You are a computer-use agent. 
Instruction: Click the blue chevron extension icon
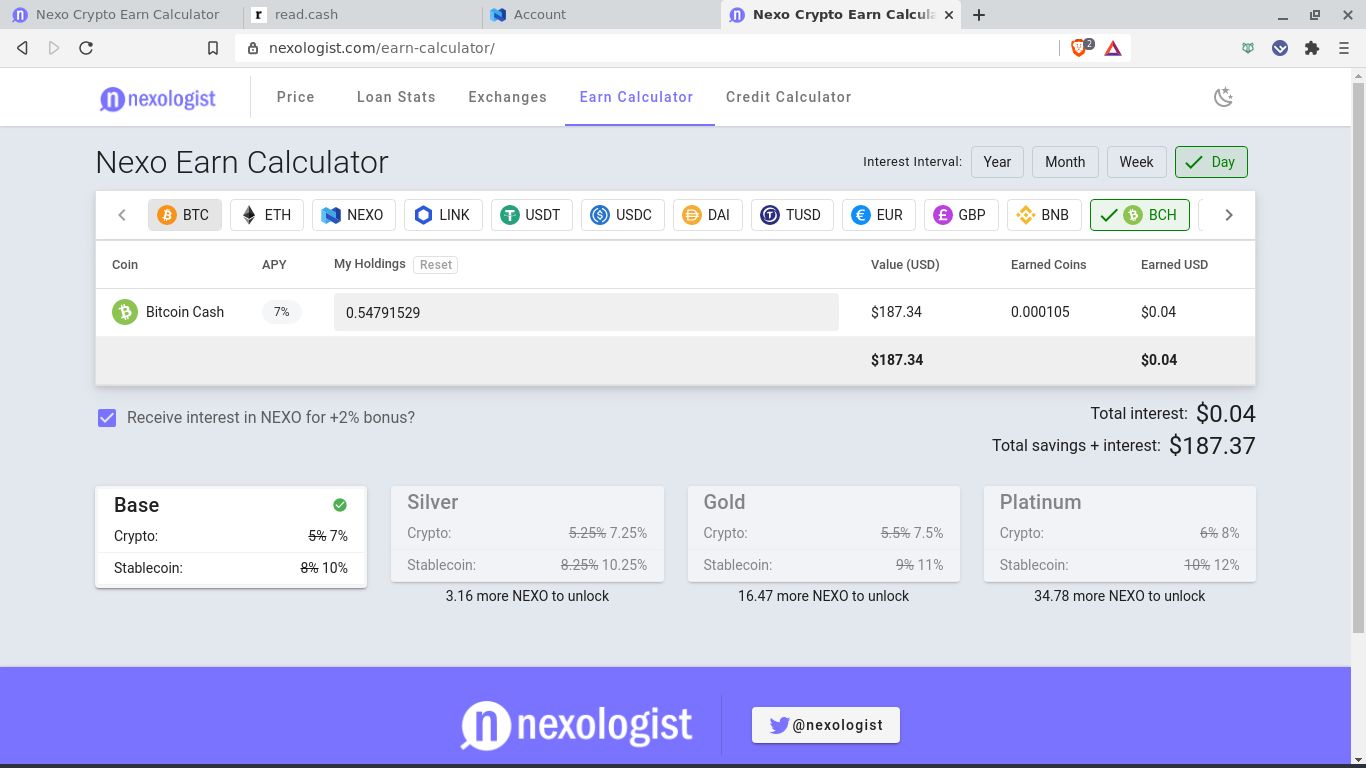click(x=1280, y=48)
